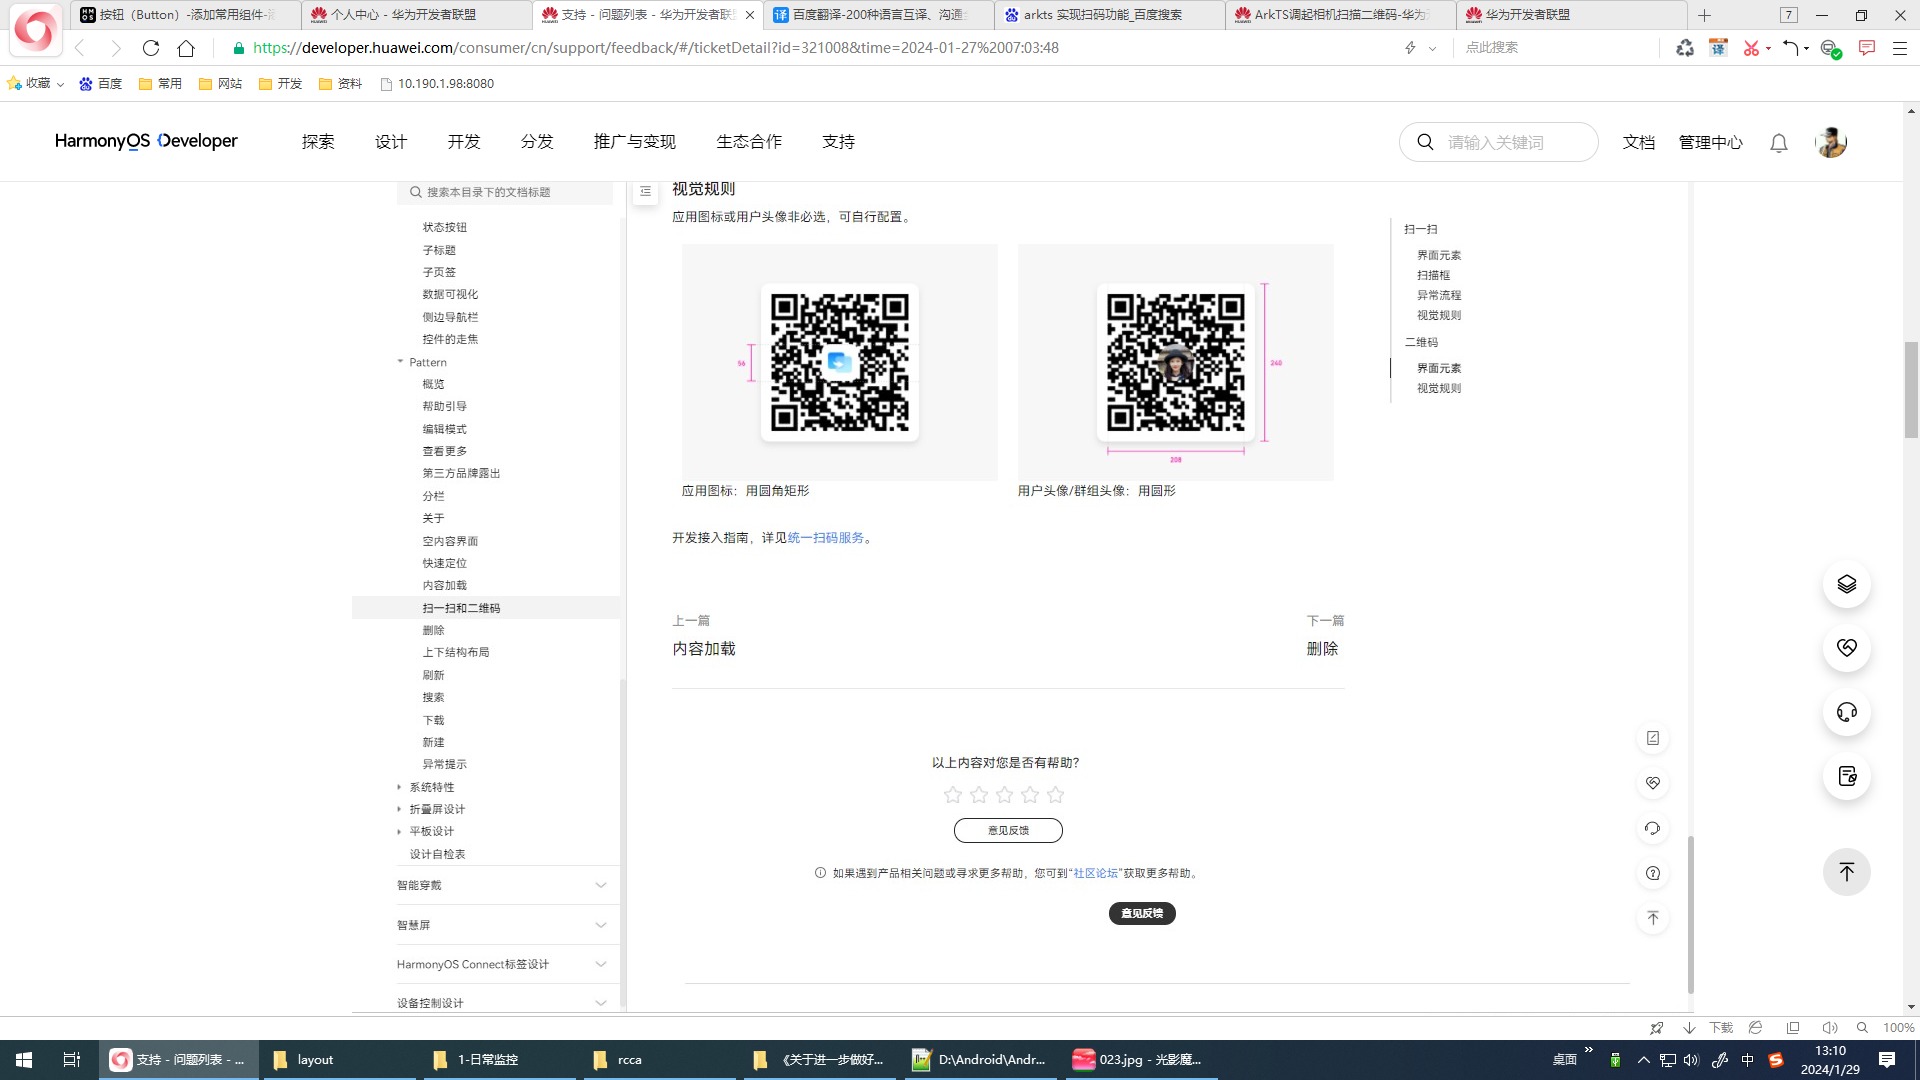This screenshot has width=1920, height=1080.
Task: Click the 意见反馈 outlined button
Action: (x=1008, y=830)
